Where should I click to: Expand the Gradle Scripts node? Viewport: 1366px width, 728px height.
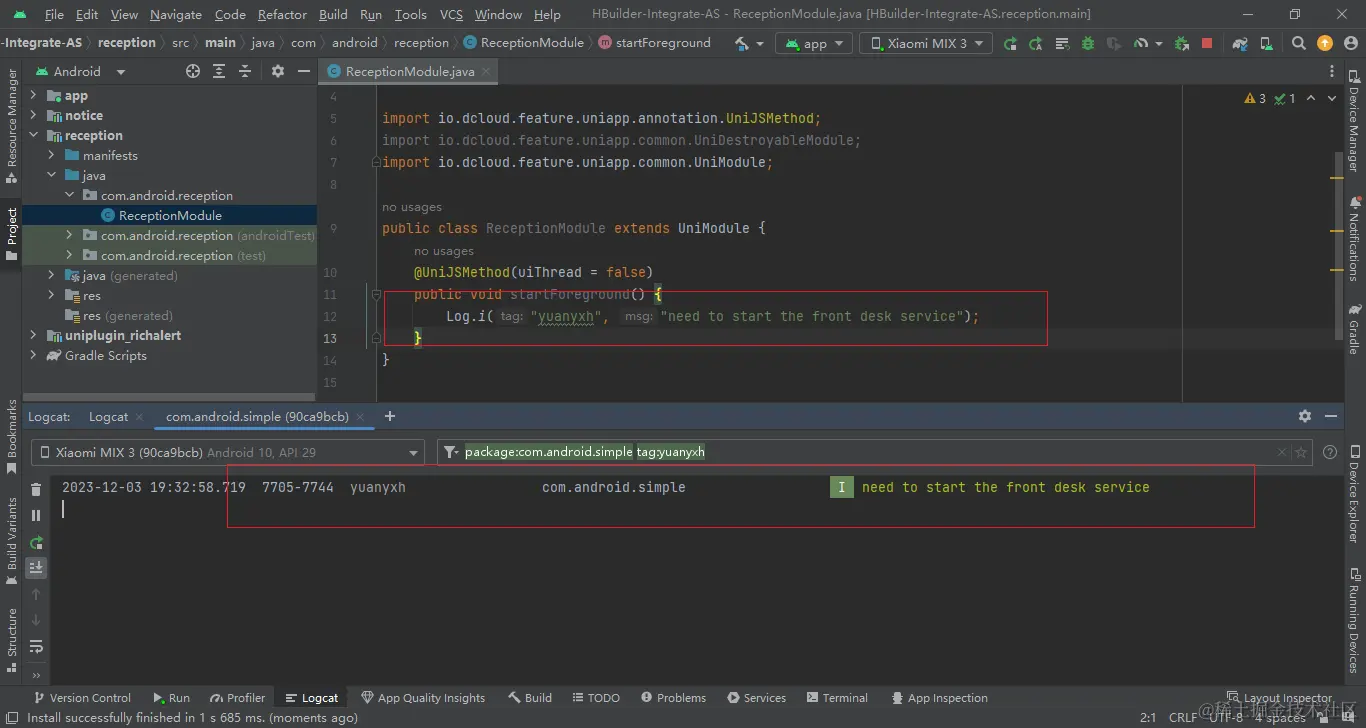pyautogui.click(x=33, y=355)
